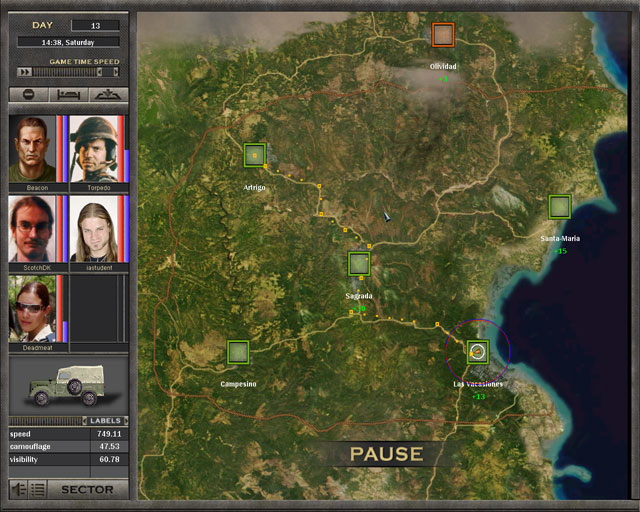Screen dimensions: 640x512
Task: Click the Campesino town marker
Action: click(238, 352)
